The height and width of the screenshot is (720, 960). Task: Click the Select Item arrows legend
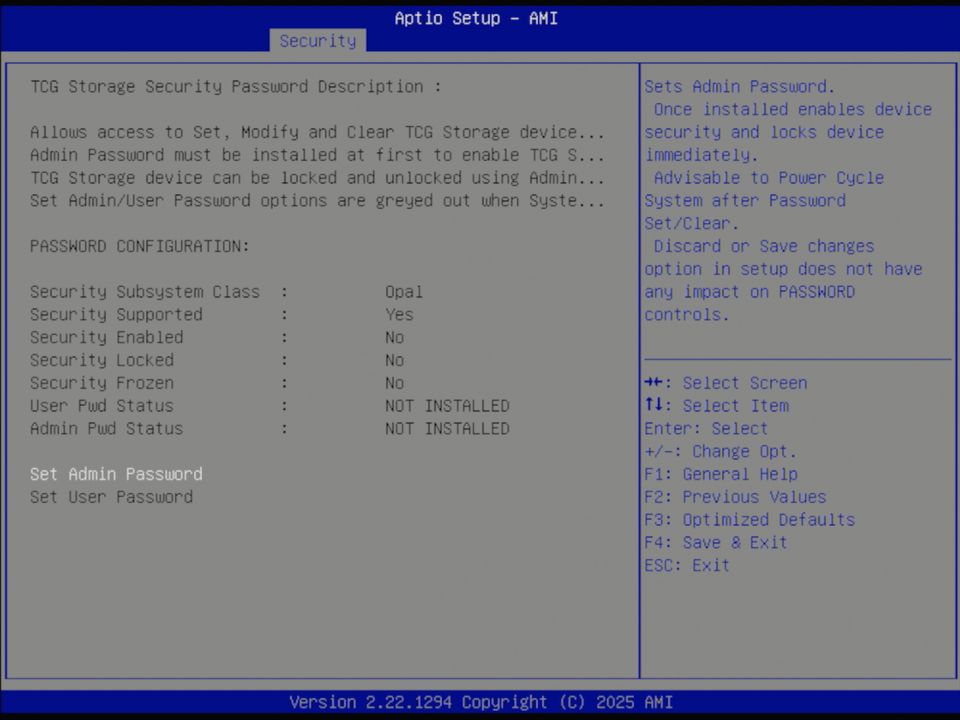pos(715,405)
